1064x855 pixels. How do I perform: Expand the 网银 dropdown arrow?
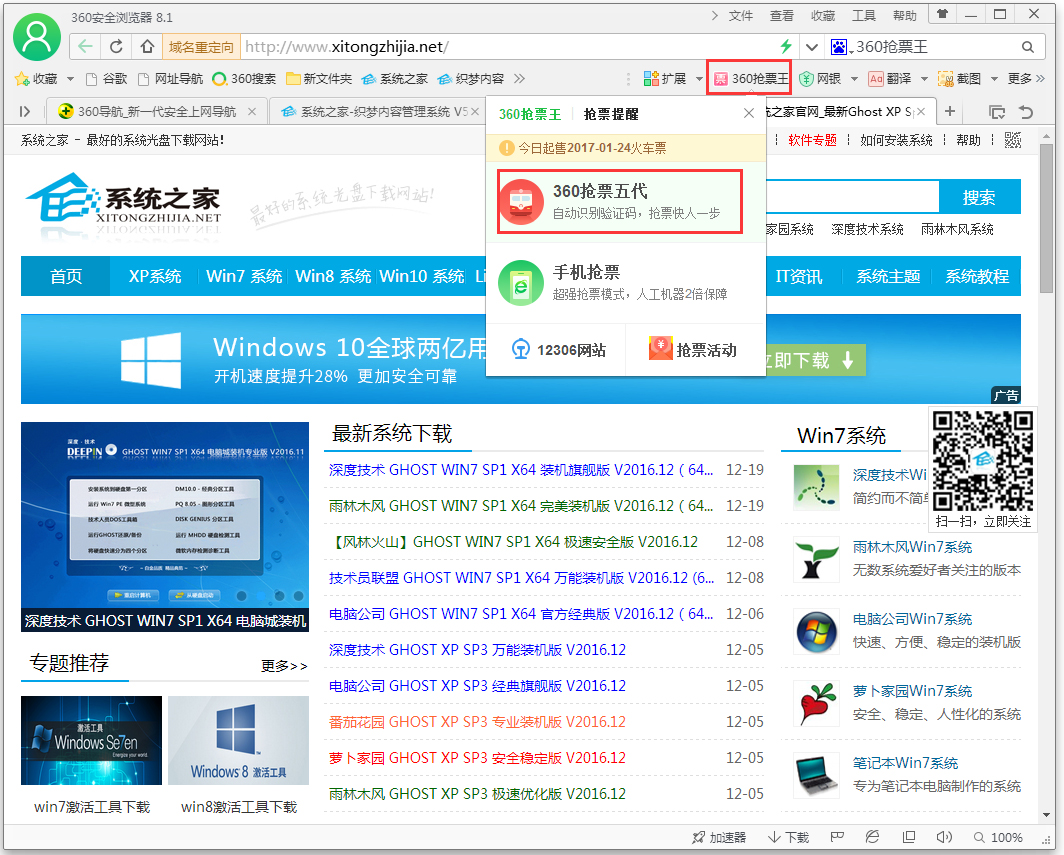[854, 79]
